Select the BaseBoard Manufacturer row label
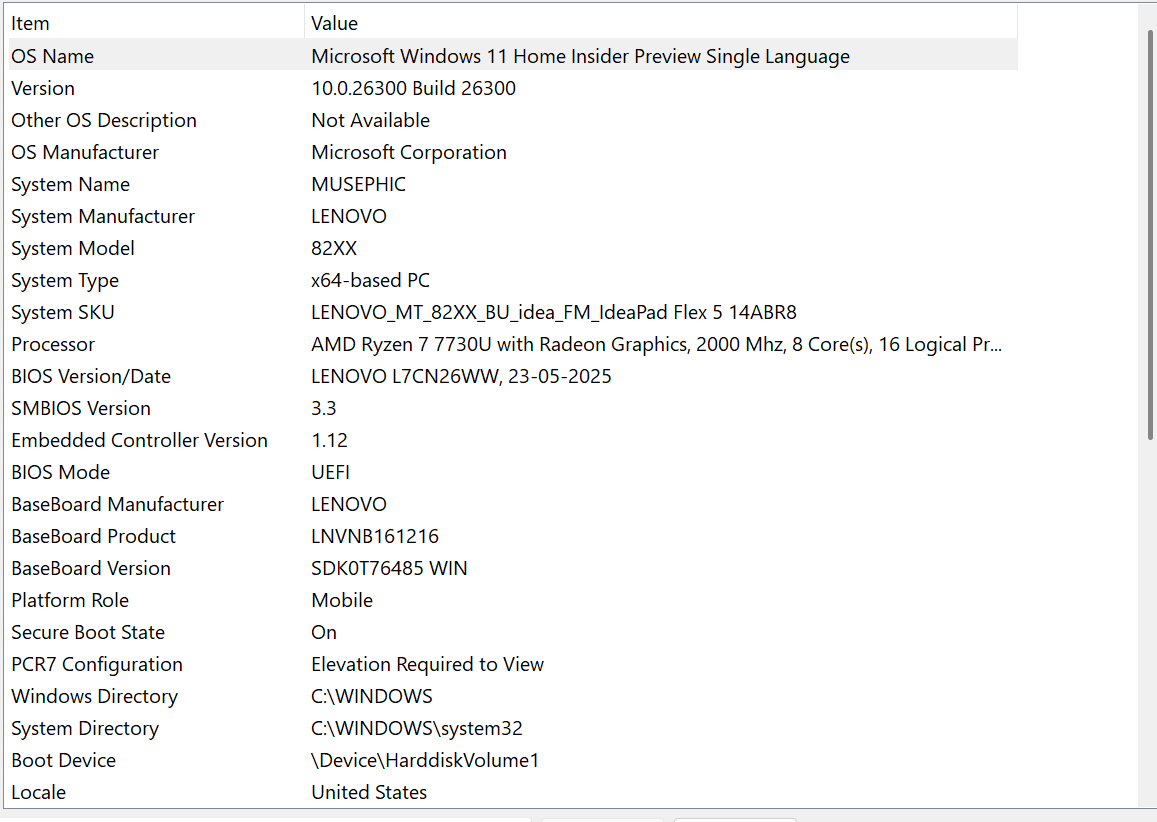This screenshot has height=822, width=1157. pos(117,505)
